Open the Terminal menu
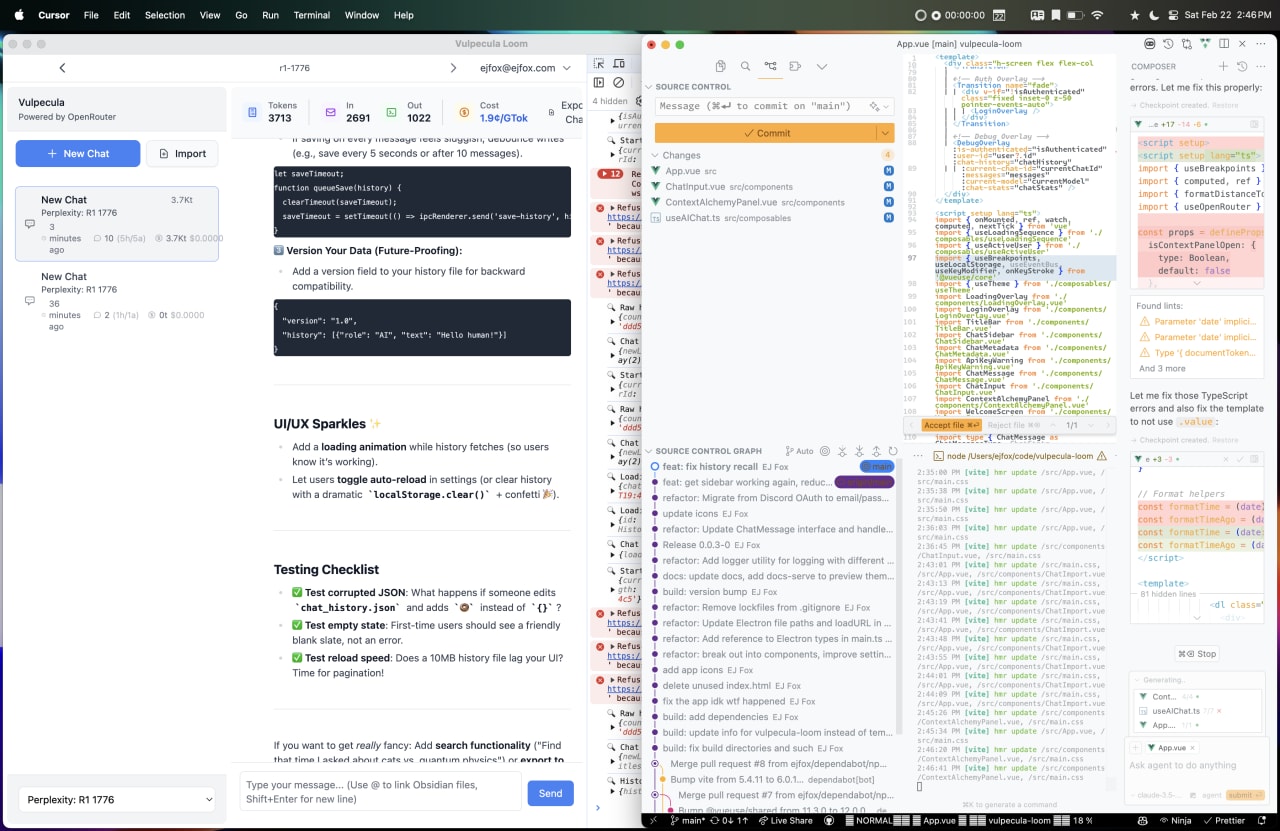The height and width of the screenshot is (831, 1280). [311, 15]
